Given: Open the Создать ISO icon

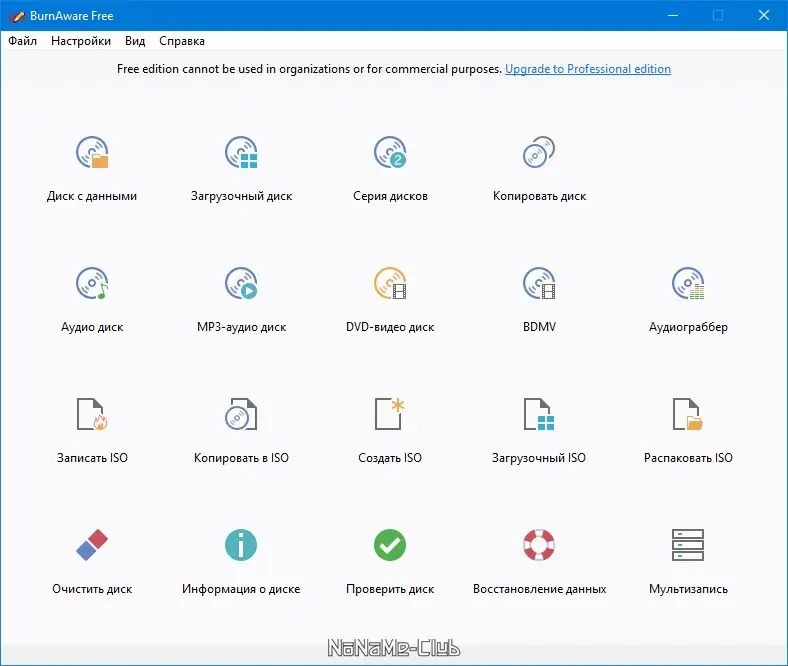Looking at the screenshot, I should click(x=390, y=414).
